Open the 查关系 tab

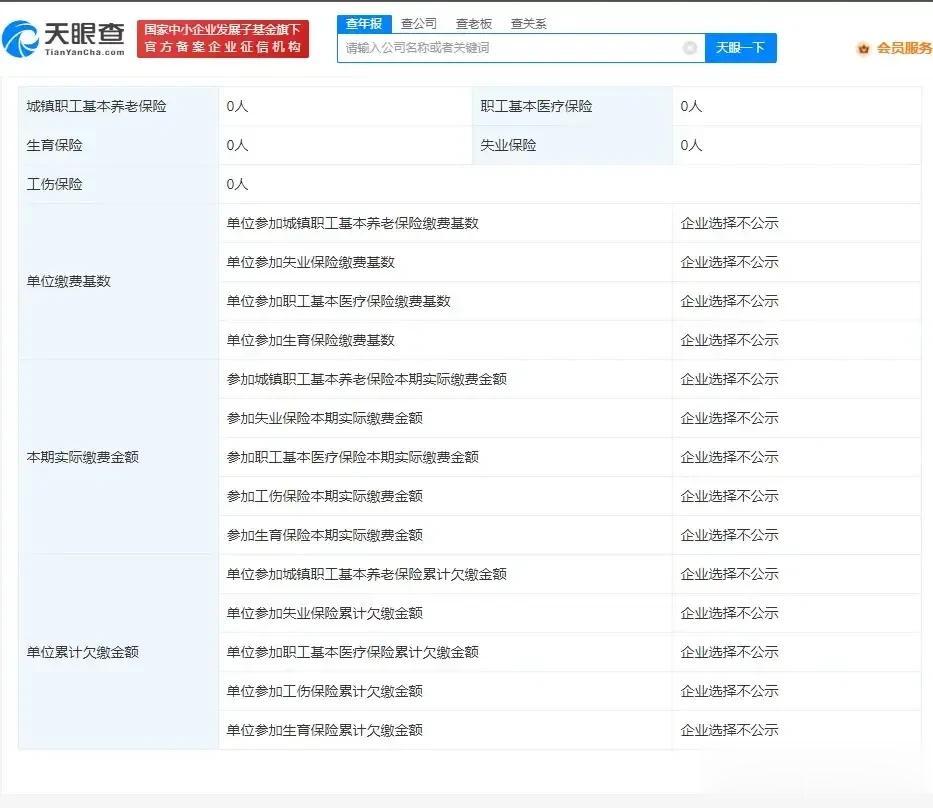[x=528, y=23]
